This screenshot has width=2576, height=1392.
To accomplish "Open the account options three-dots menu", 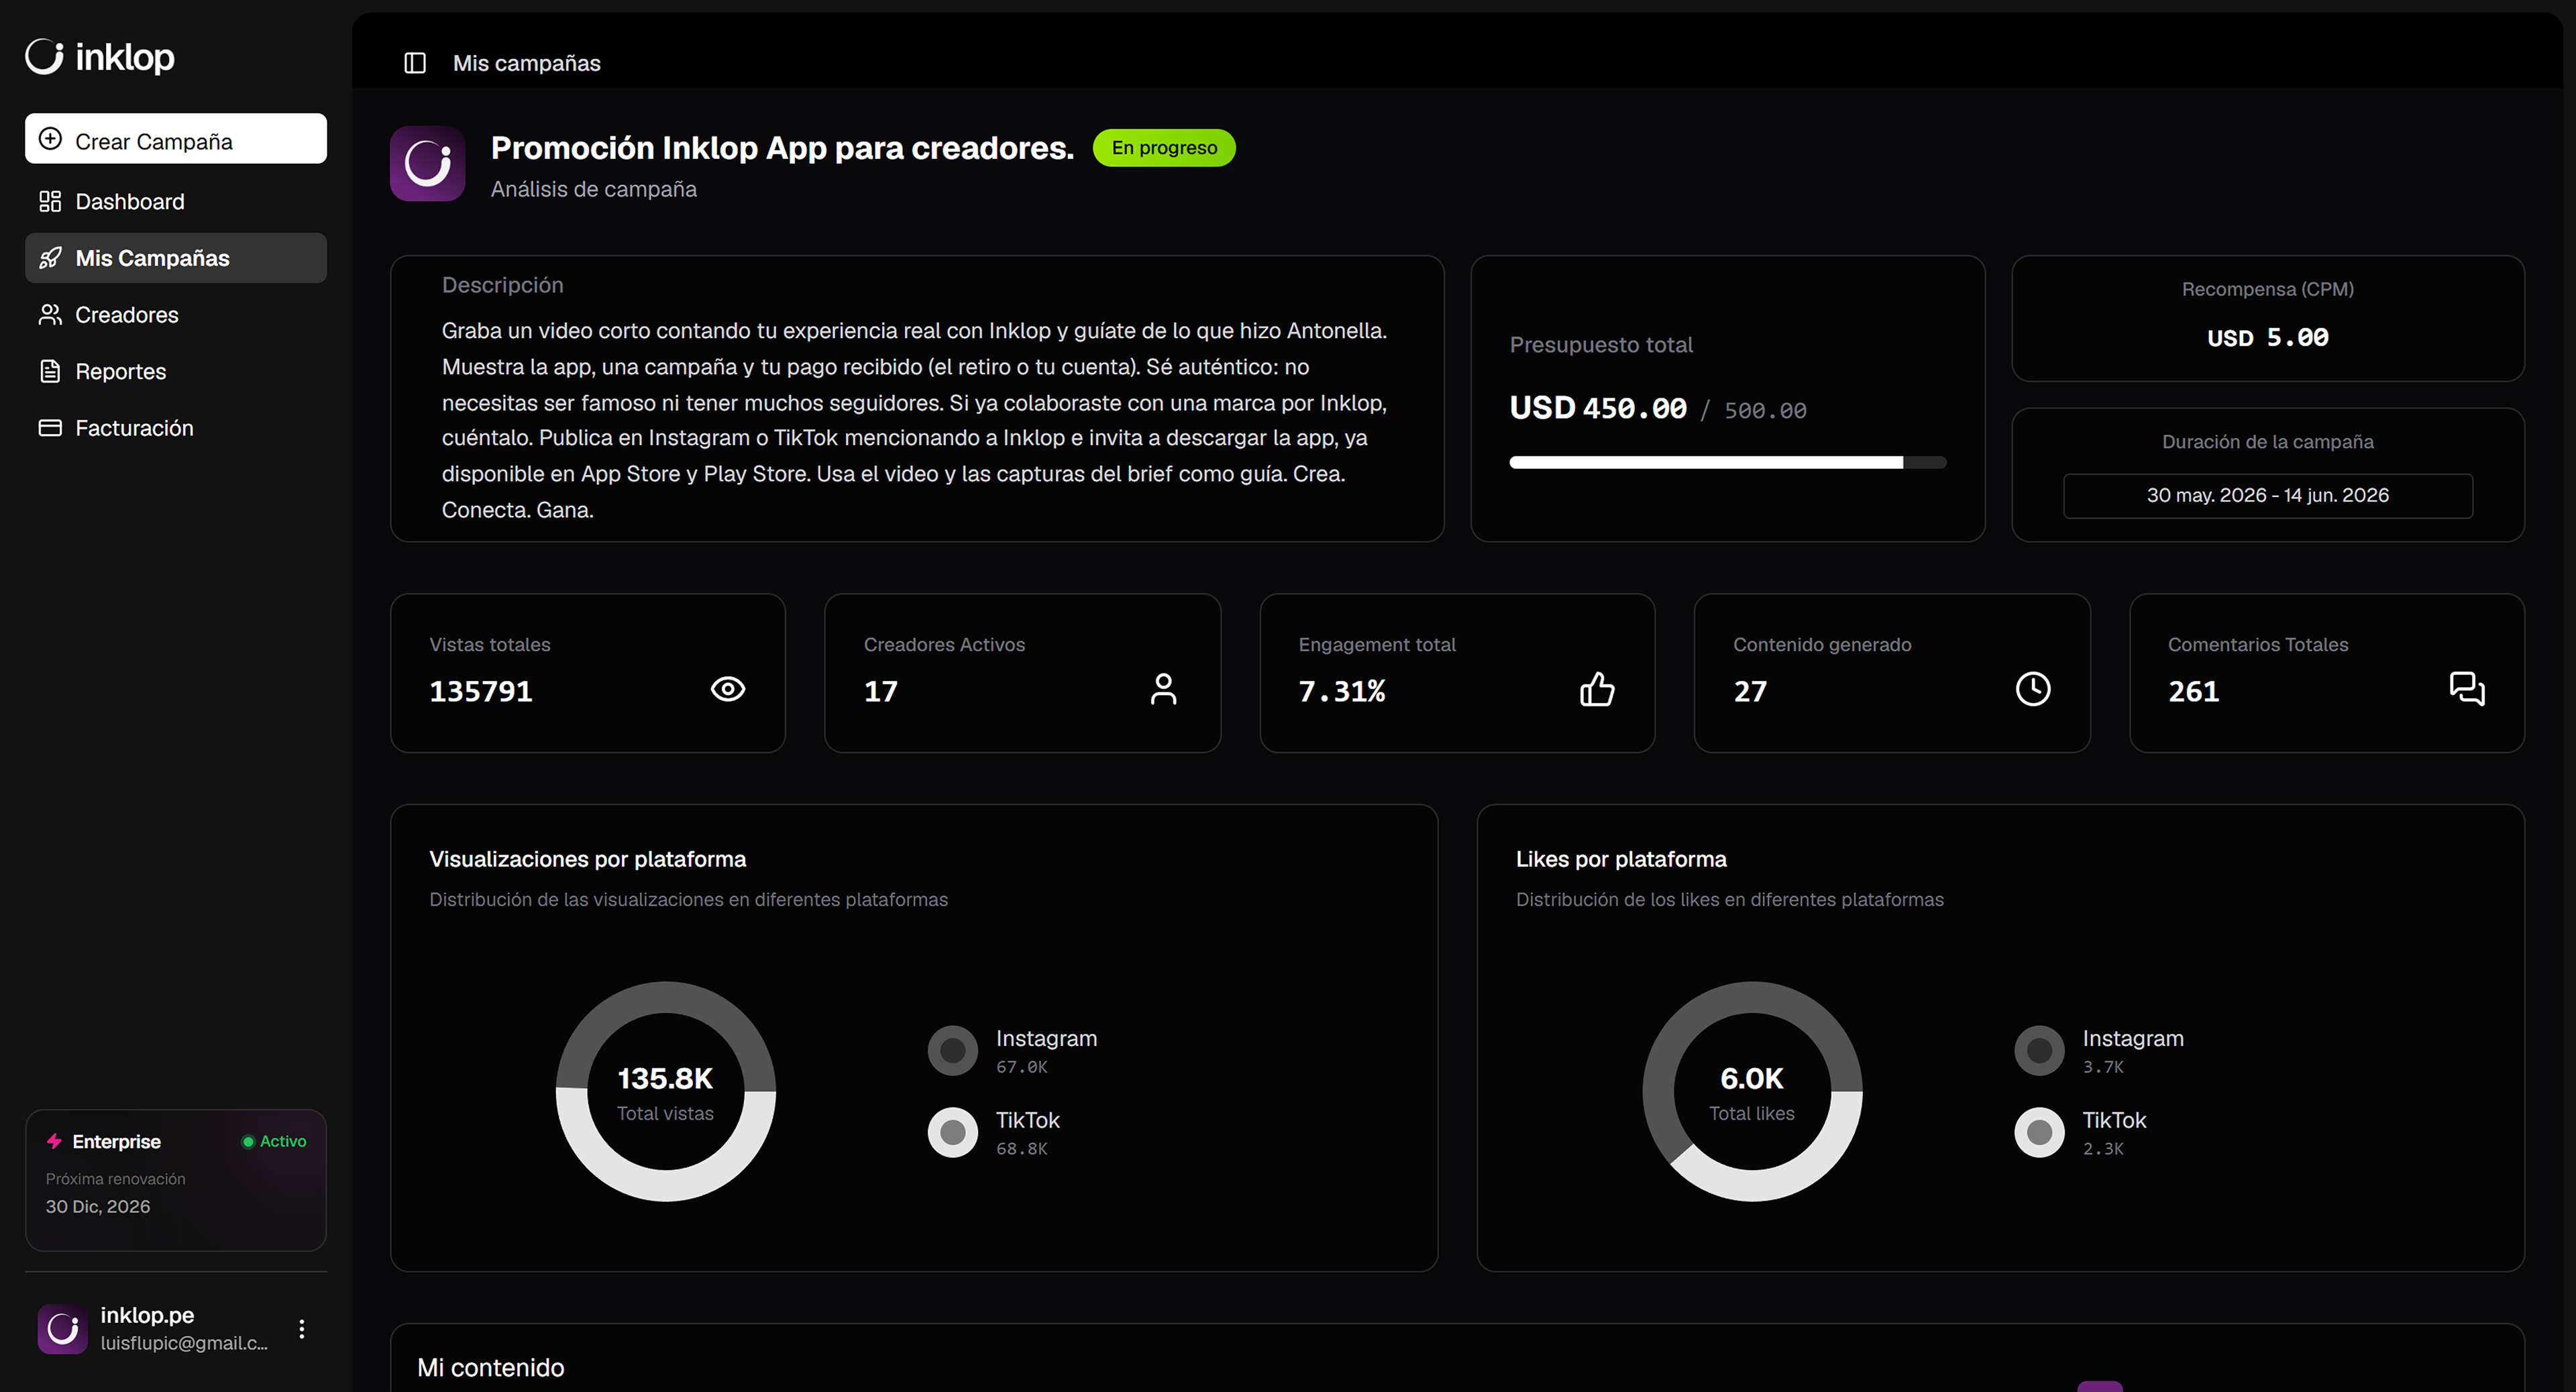I will (301, 1329).
